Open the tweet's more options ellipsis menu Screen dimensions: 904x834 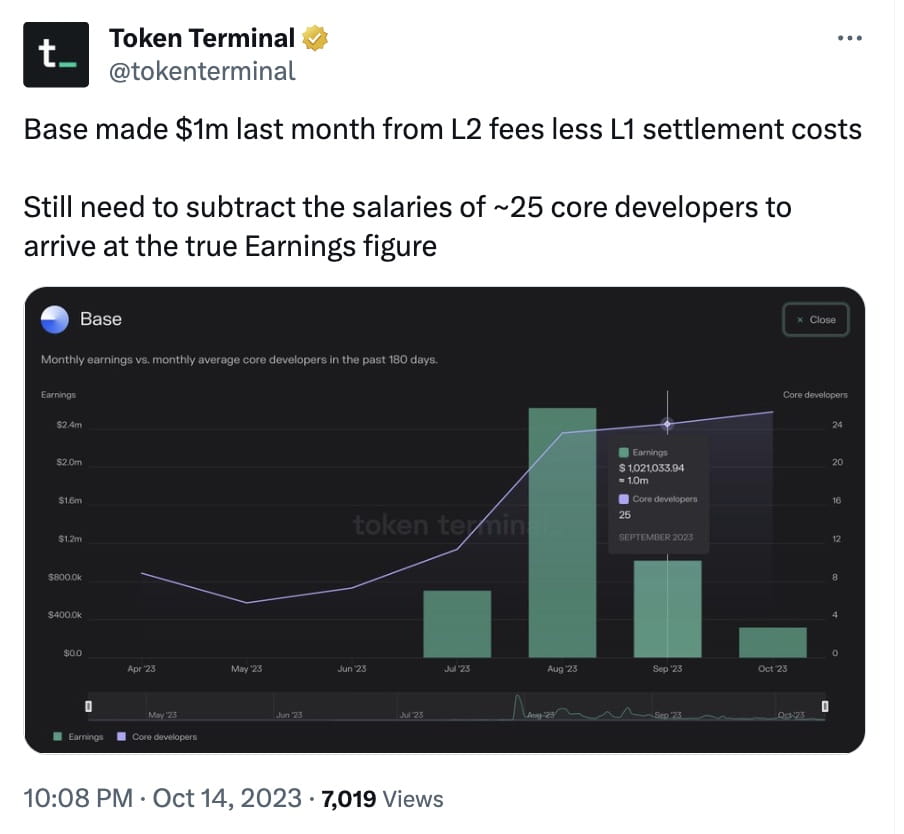850,36
